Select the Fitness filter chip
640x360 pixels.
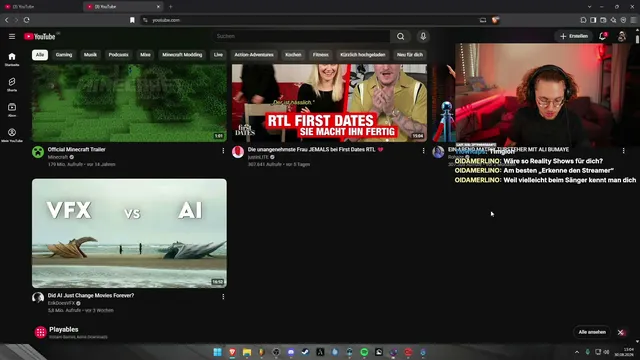pos(321,55)
